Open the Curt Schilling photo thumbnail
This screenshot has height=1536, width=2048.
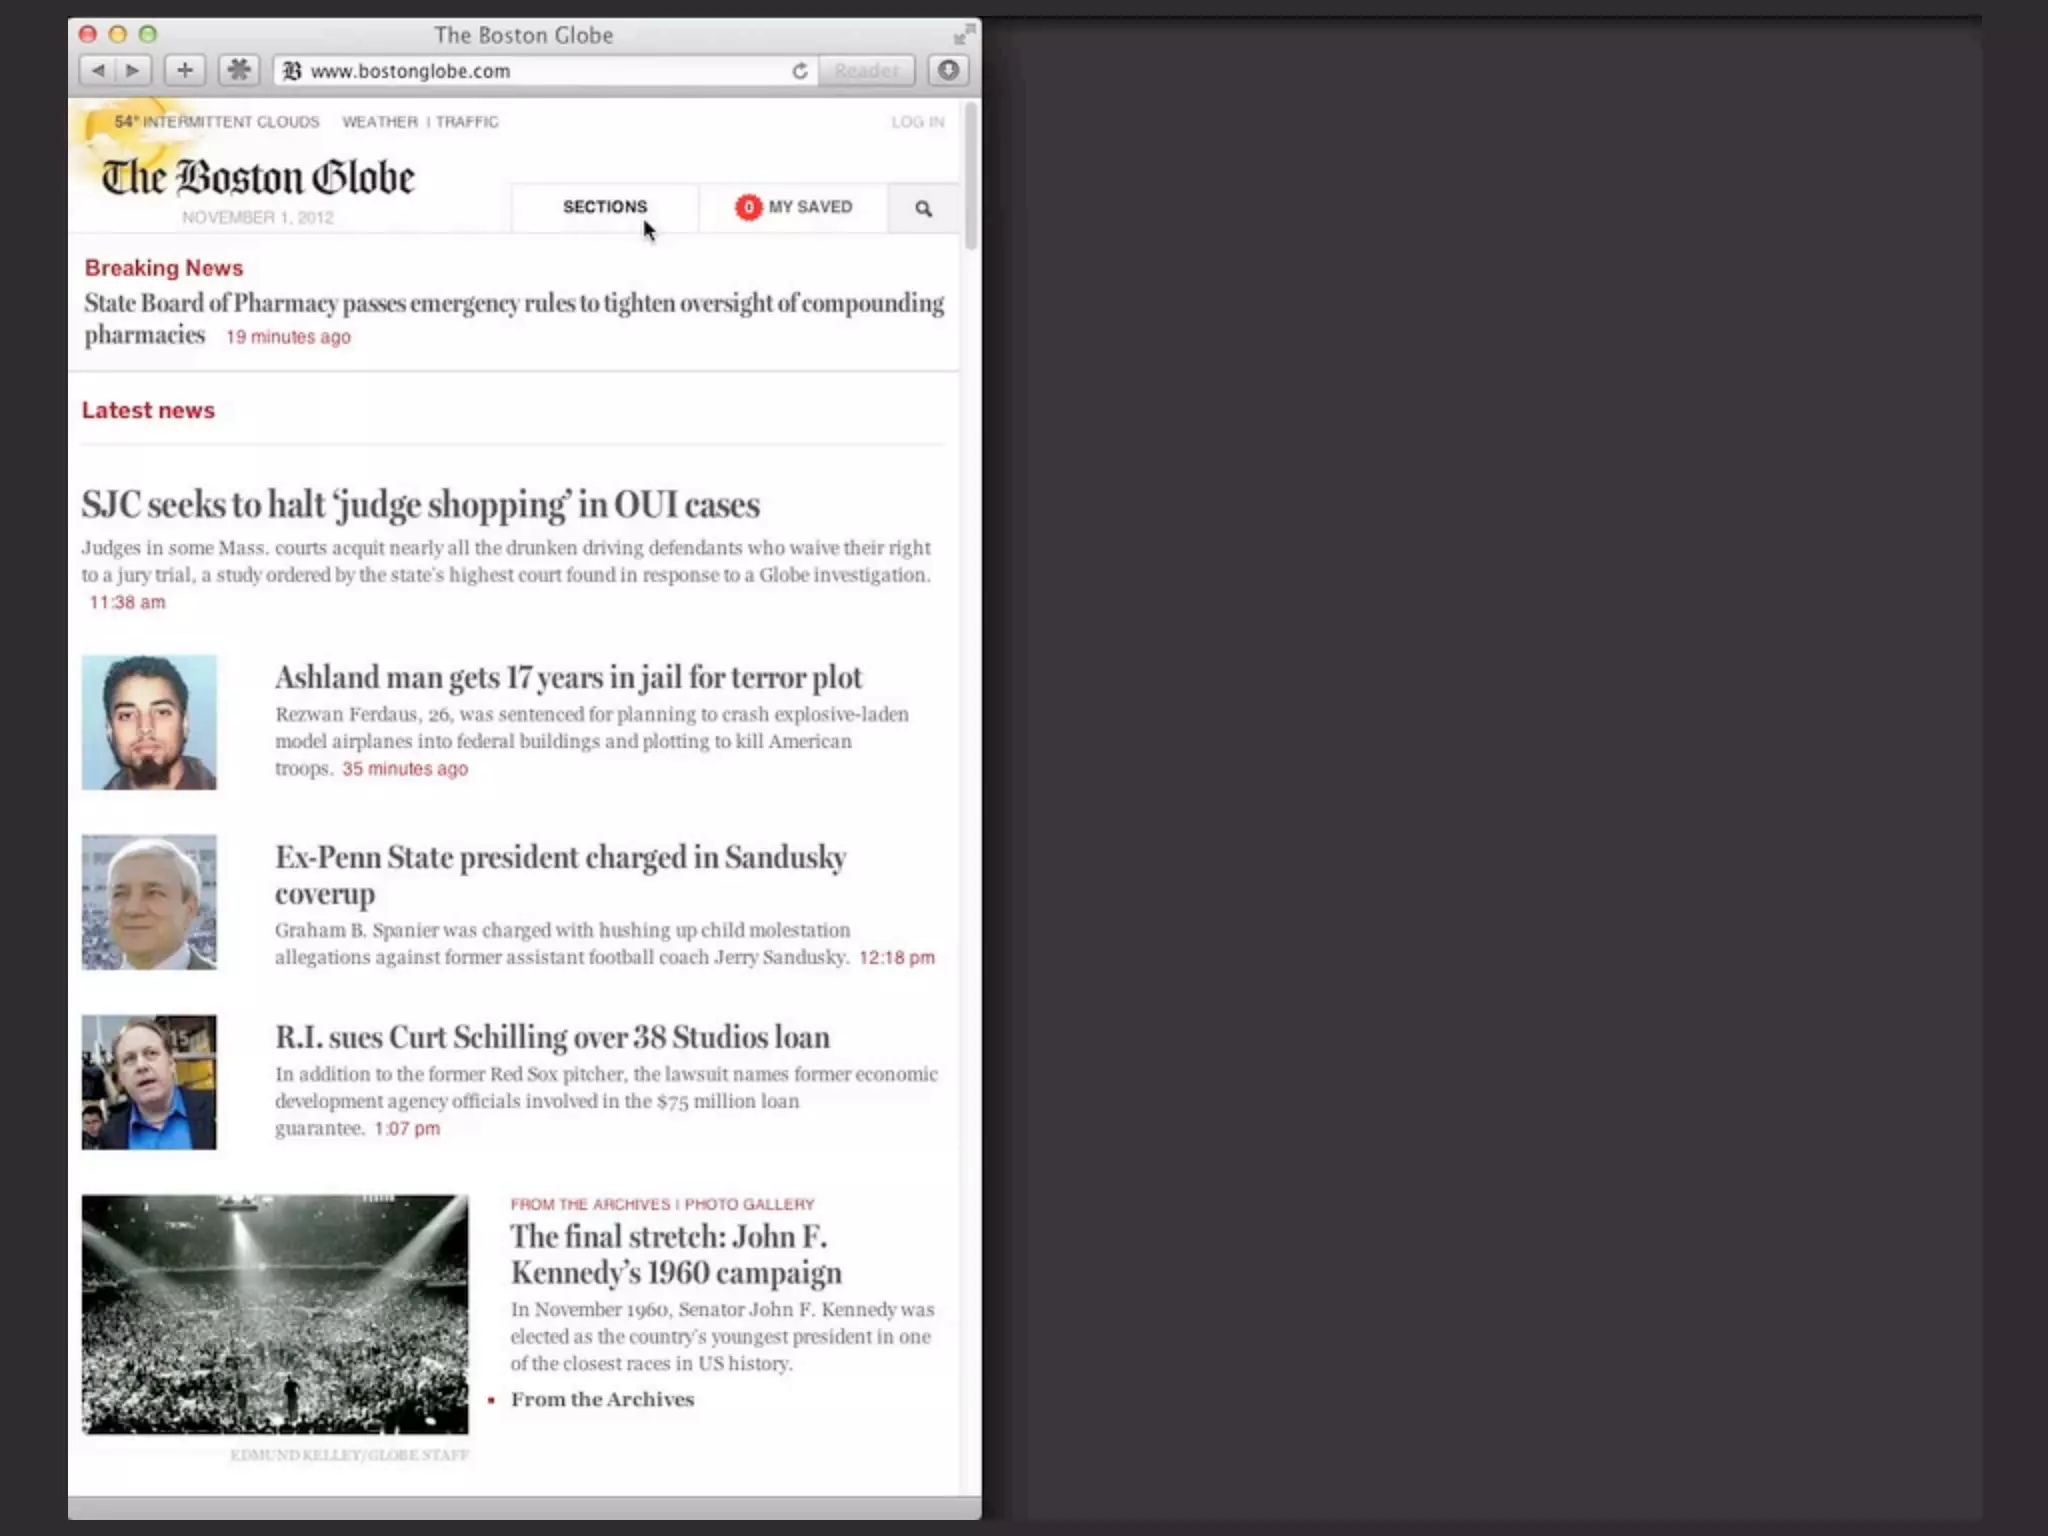pyautogui.click(x=149, y=1082)
